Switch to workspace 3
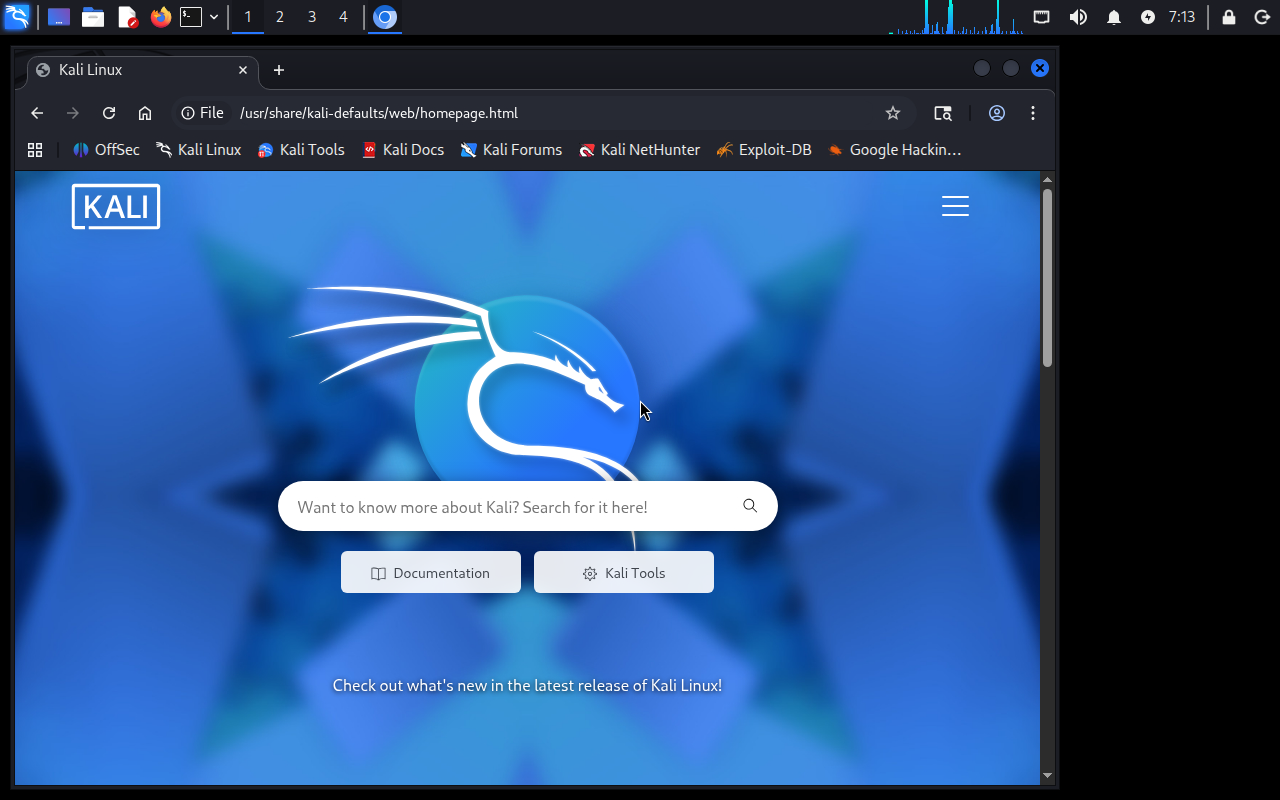This screenshot has width=1280, height=800. (312, 17)
